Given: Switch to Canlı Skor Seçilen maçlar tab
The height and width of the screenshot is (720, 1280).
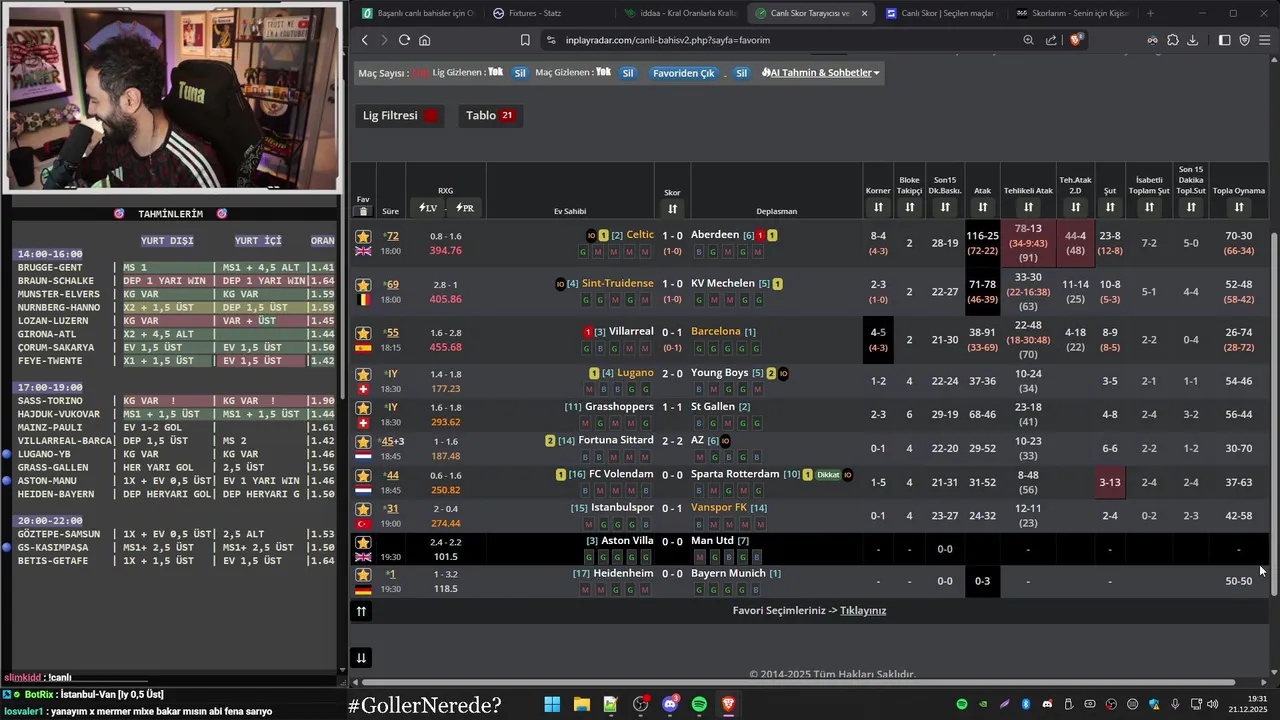Looking at the screenshot, I should tap(940, 13).
